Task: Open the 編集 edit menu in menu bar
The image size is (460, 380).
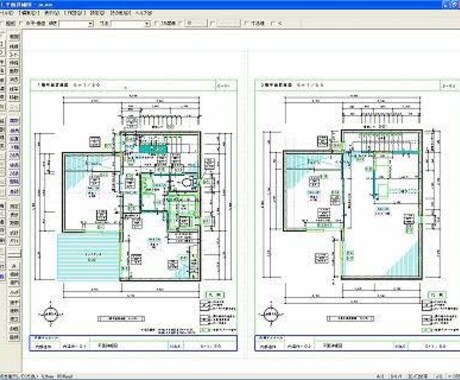Action: tap(29, 13)
